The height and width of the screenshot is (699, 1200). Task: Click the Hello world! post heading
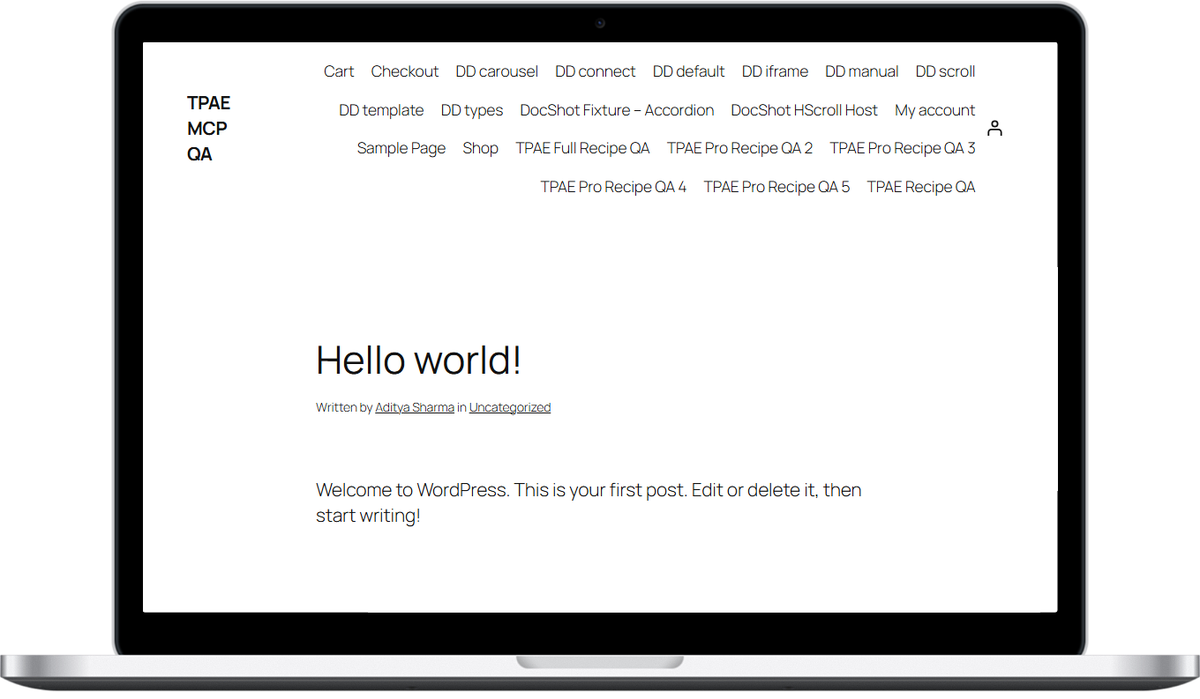419,361
